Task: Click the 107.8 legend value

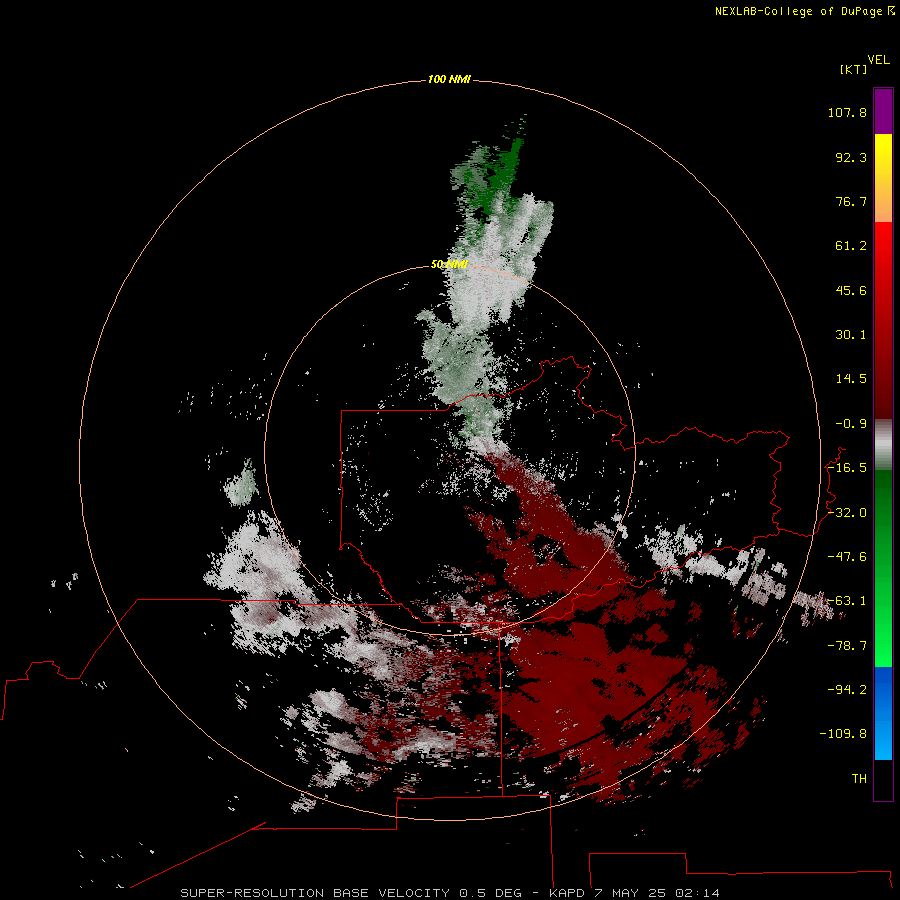Action: coord(847,112)
